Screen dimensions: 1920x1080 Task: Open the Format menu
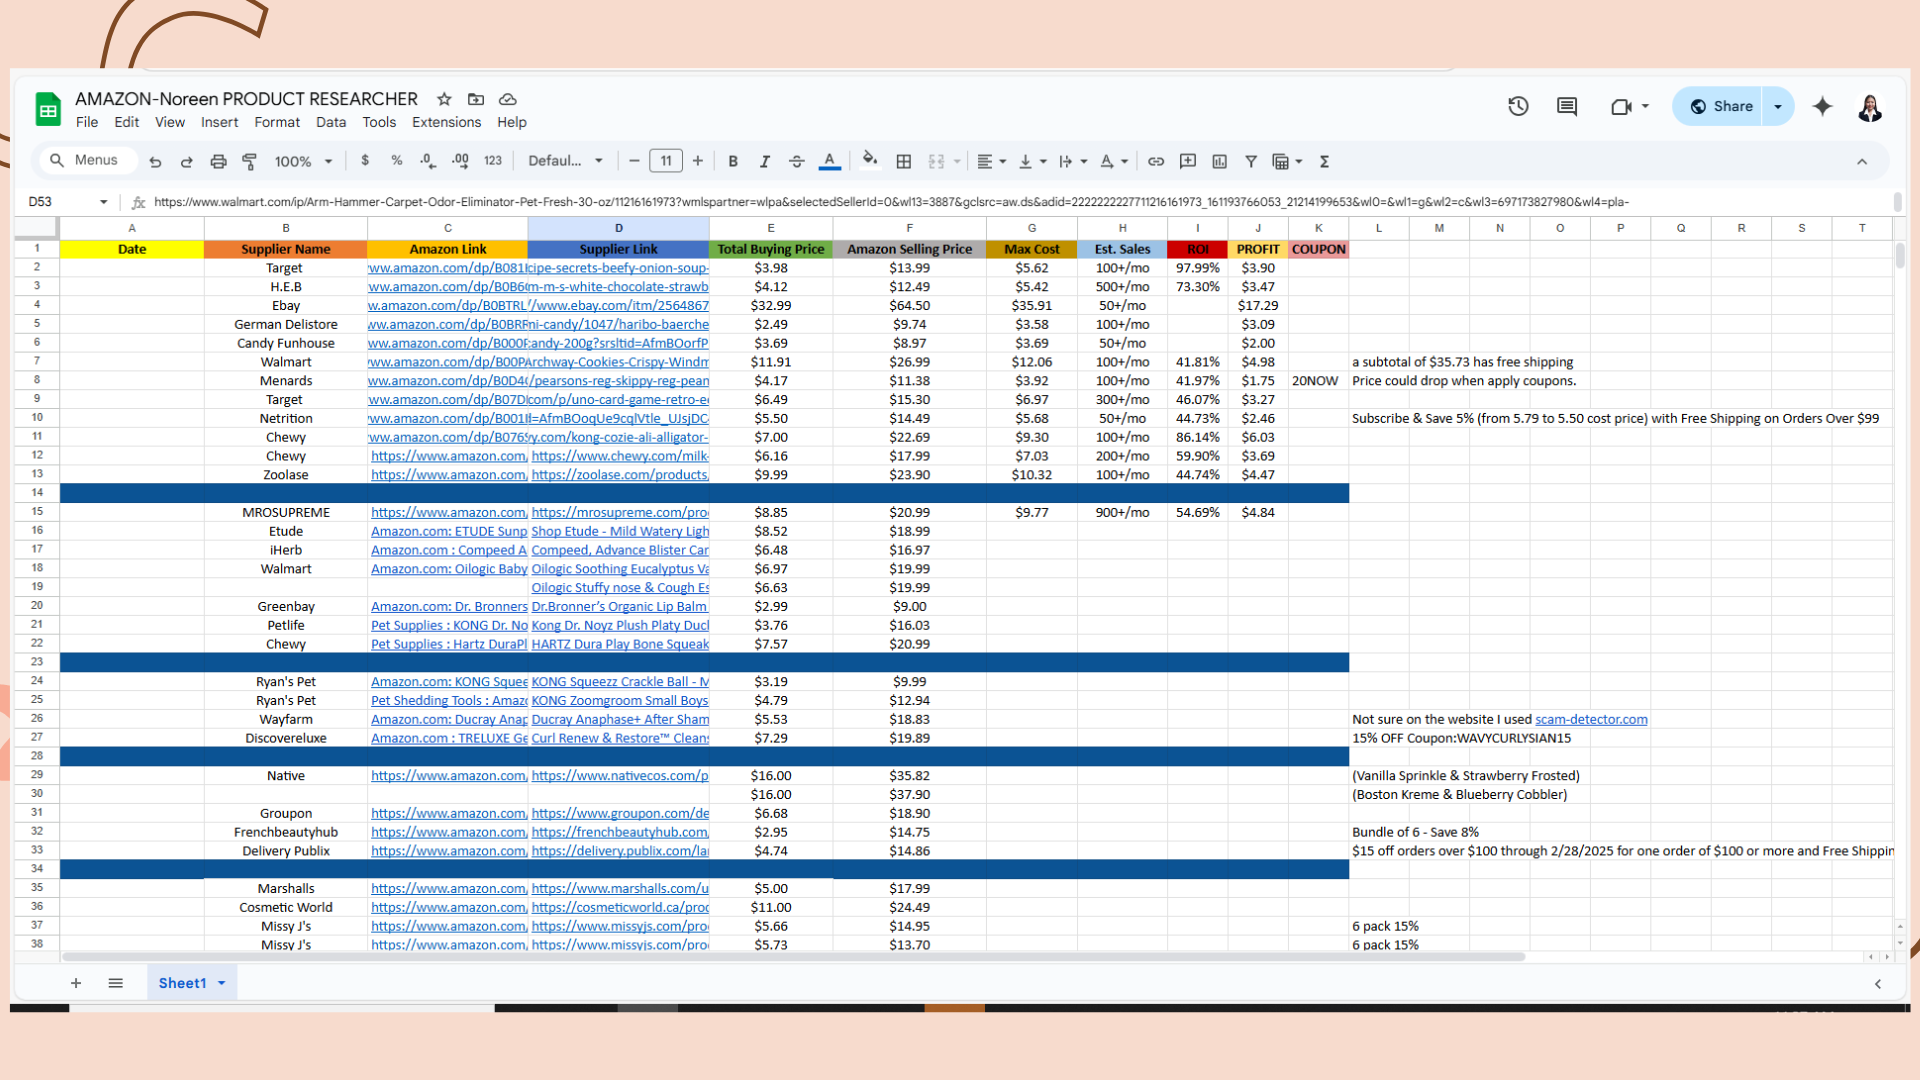(x=277, y=122)
